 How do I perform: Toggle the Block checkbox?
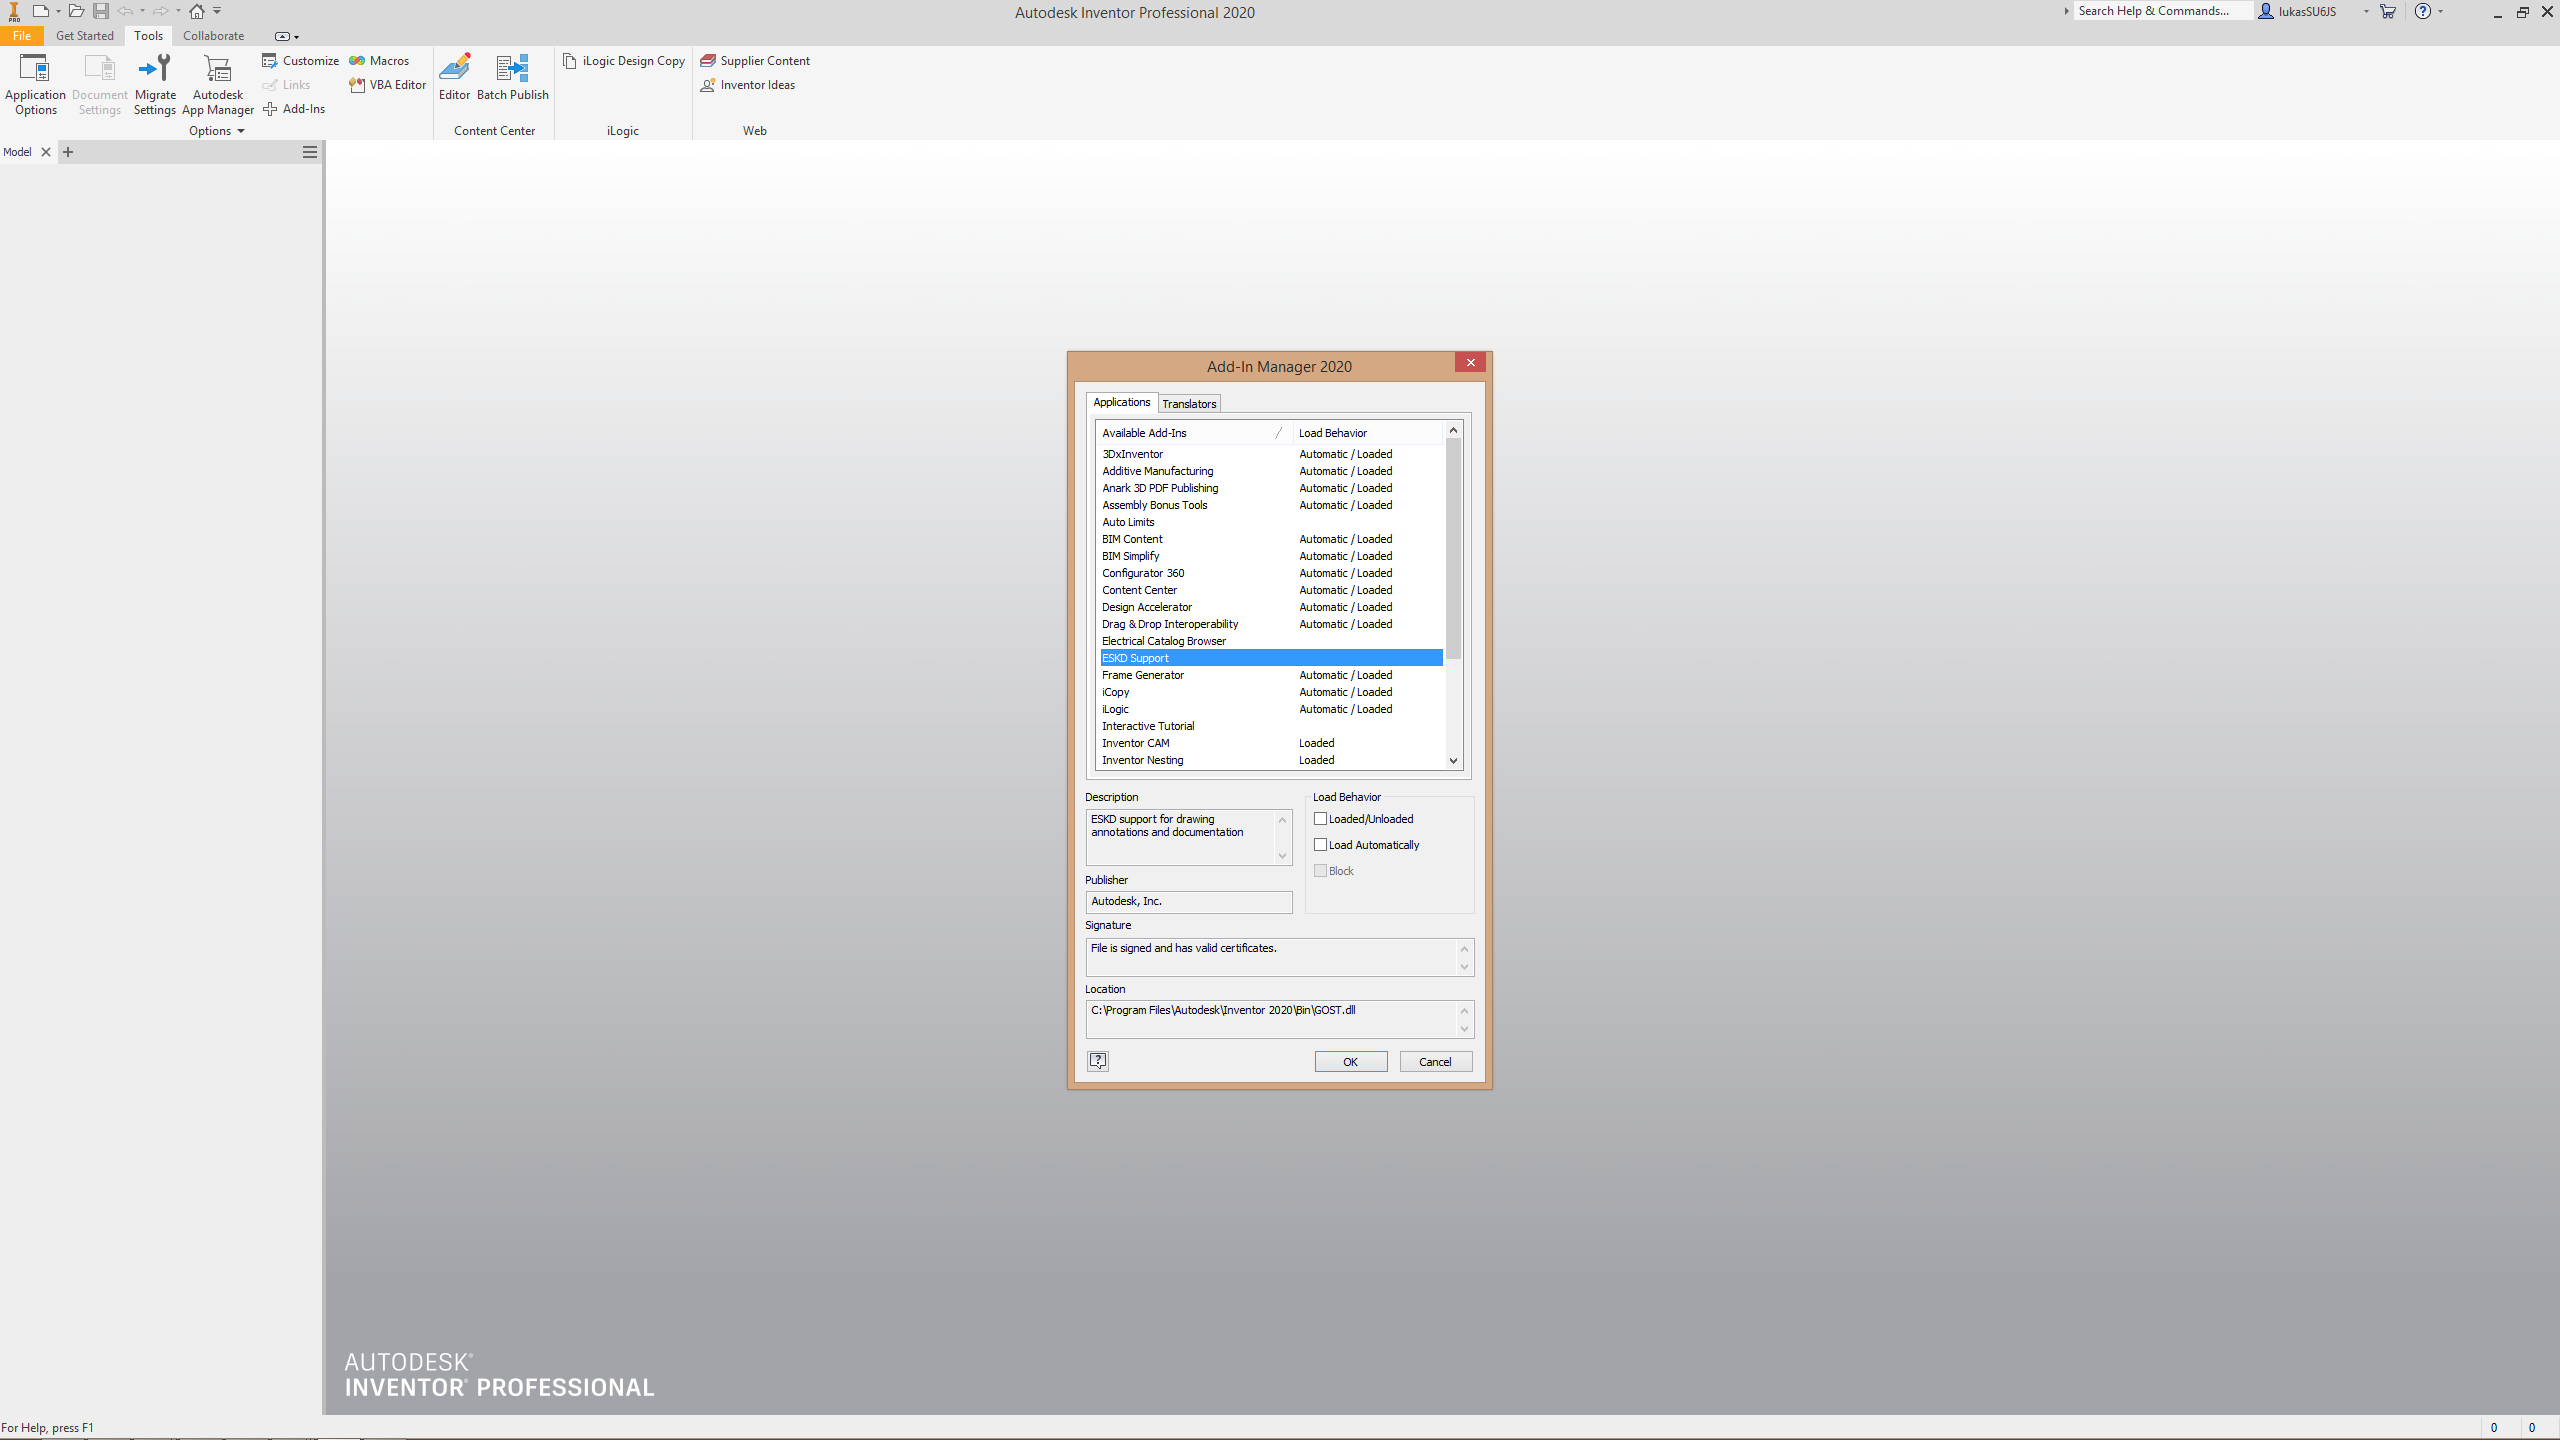click(x=1320, y=870)
